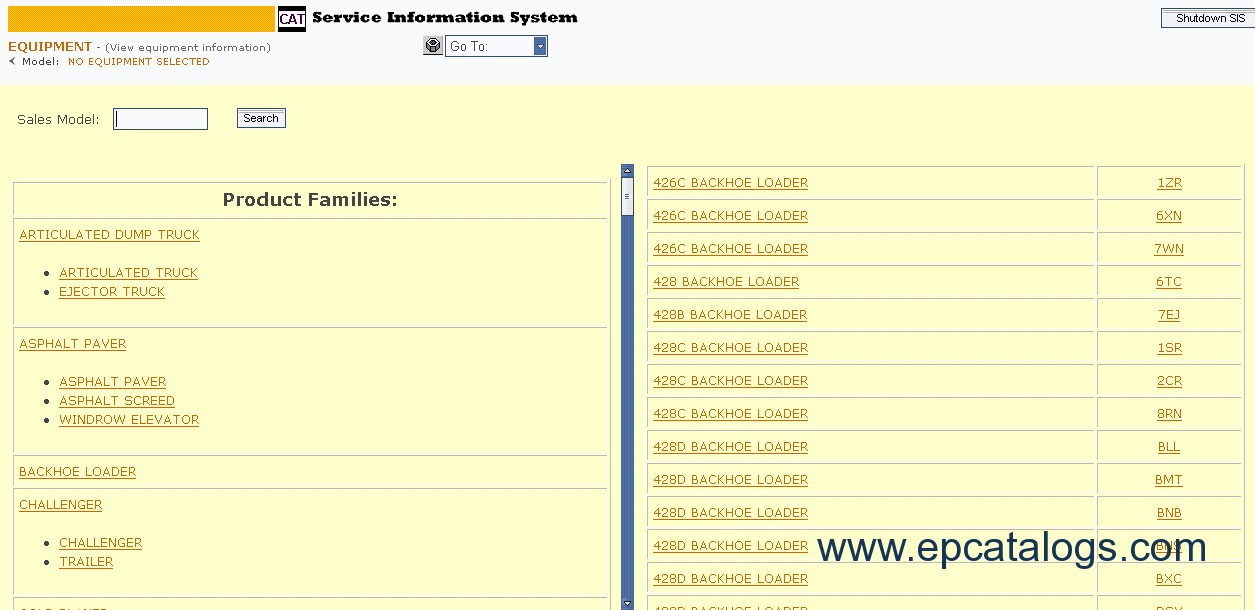1255x610 pixels.
Task: Open the BACKHOE LOADER product family
Action: 77,472
